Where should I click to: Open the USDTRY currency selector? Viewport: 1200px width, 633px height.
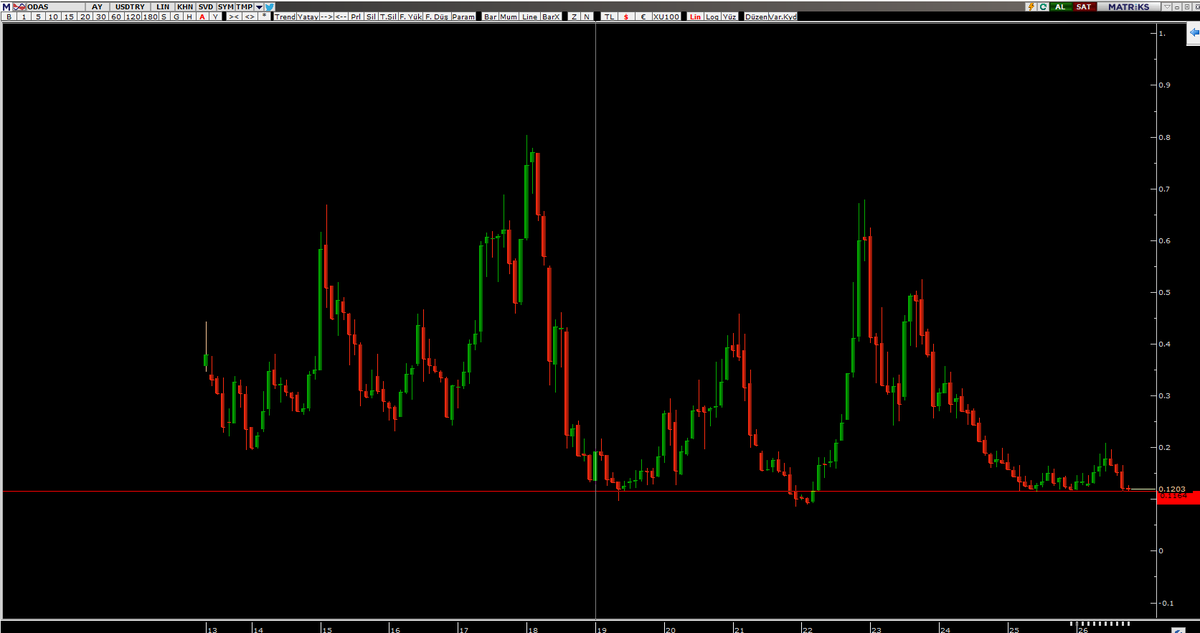click(131, 6)
